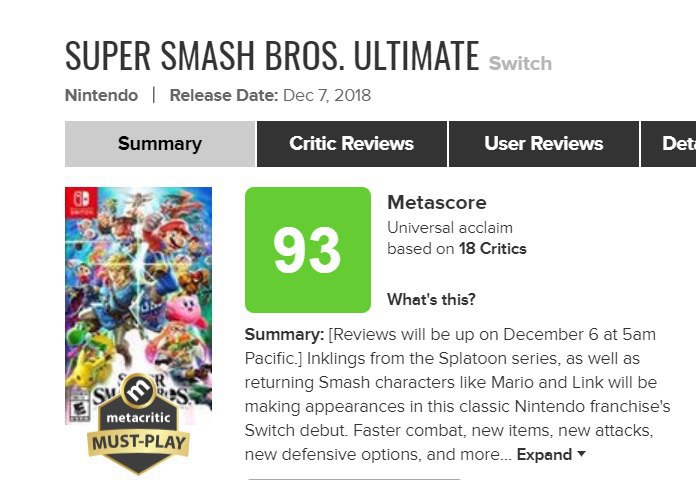The image size is (696, 480).
Task: Click the Expand dropdown arrow
Action: coord(582,455)
